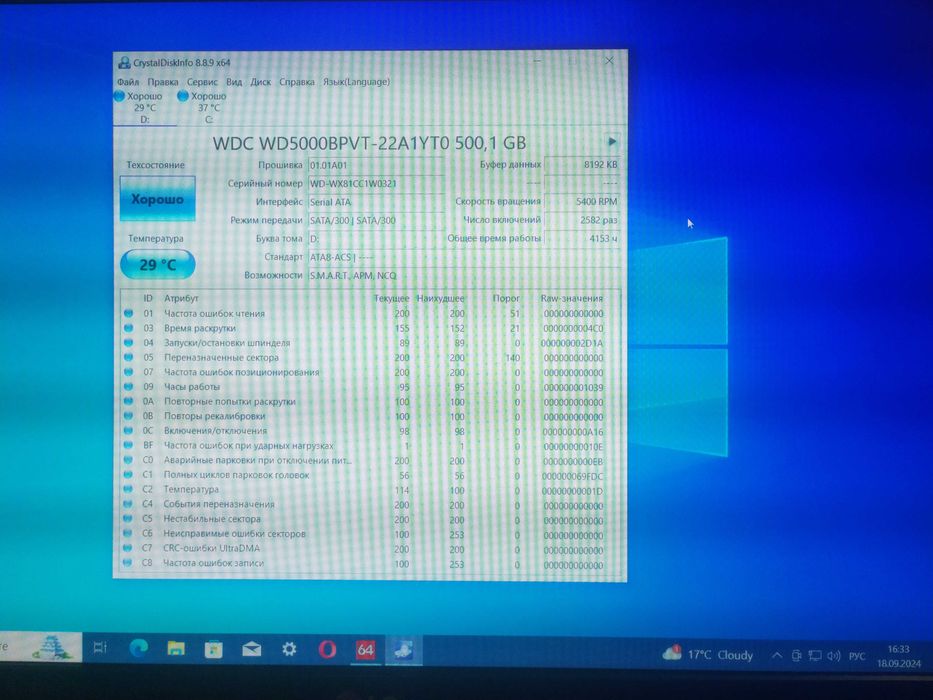Click status dot of Частота ошибок чтения
The height and width of the screenshot is (700, 933).
point(128,313)
